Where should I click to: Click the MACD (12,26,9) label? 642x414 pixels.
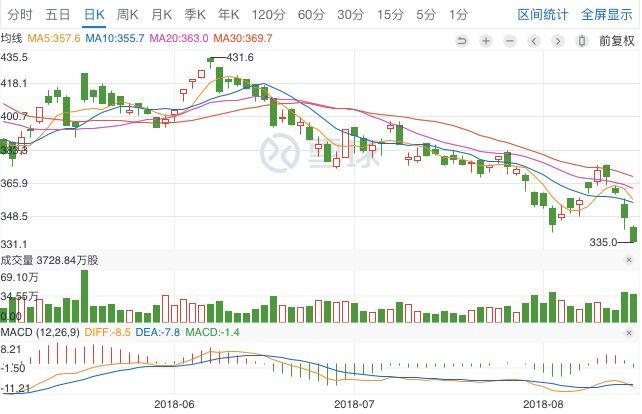pyautogui.click(x=40, y=332)
